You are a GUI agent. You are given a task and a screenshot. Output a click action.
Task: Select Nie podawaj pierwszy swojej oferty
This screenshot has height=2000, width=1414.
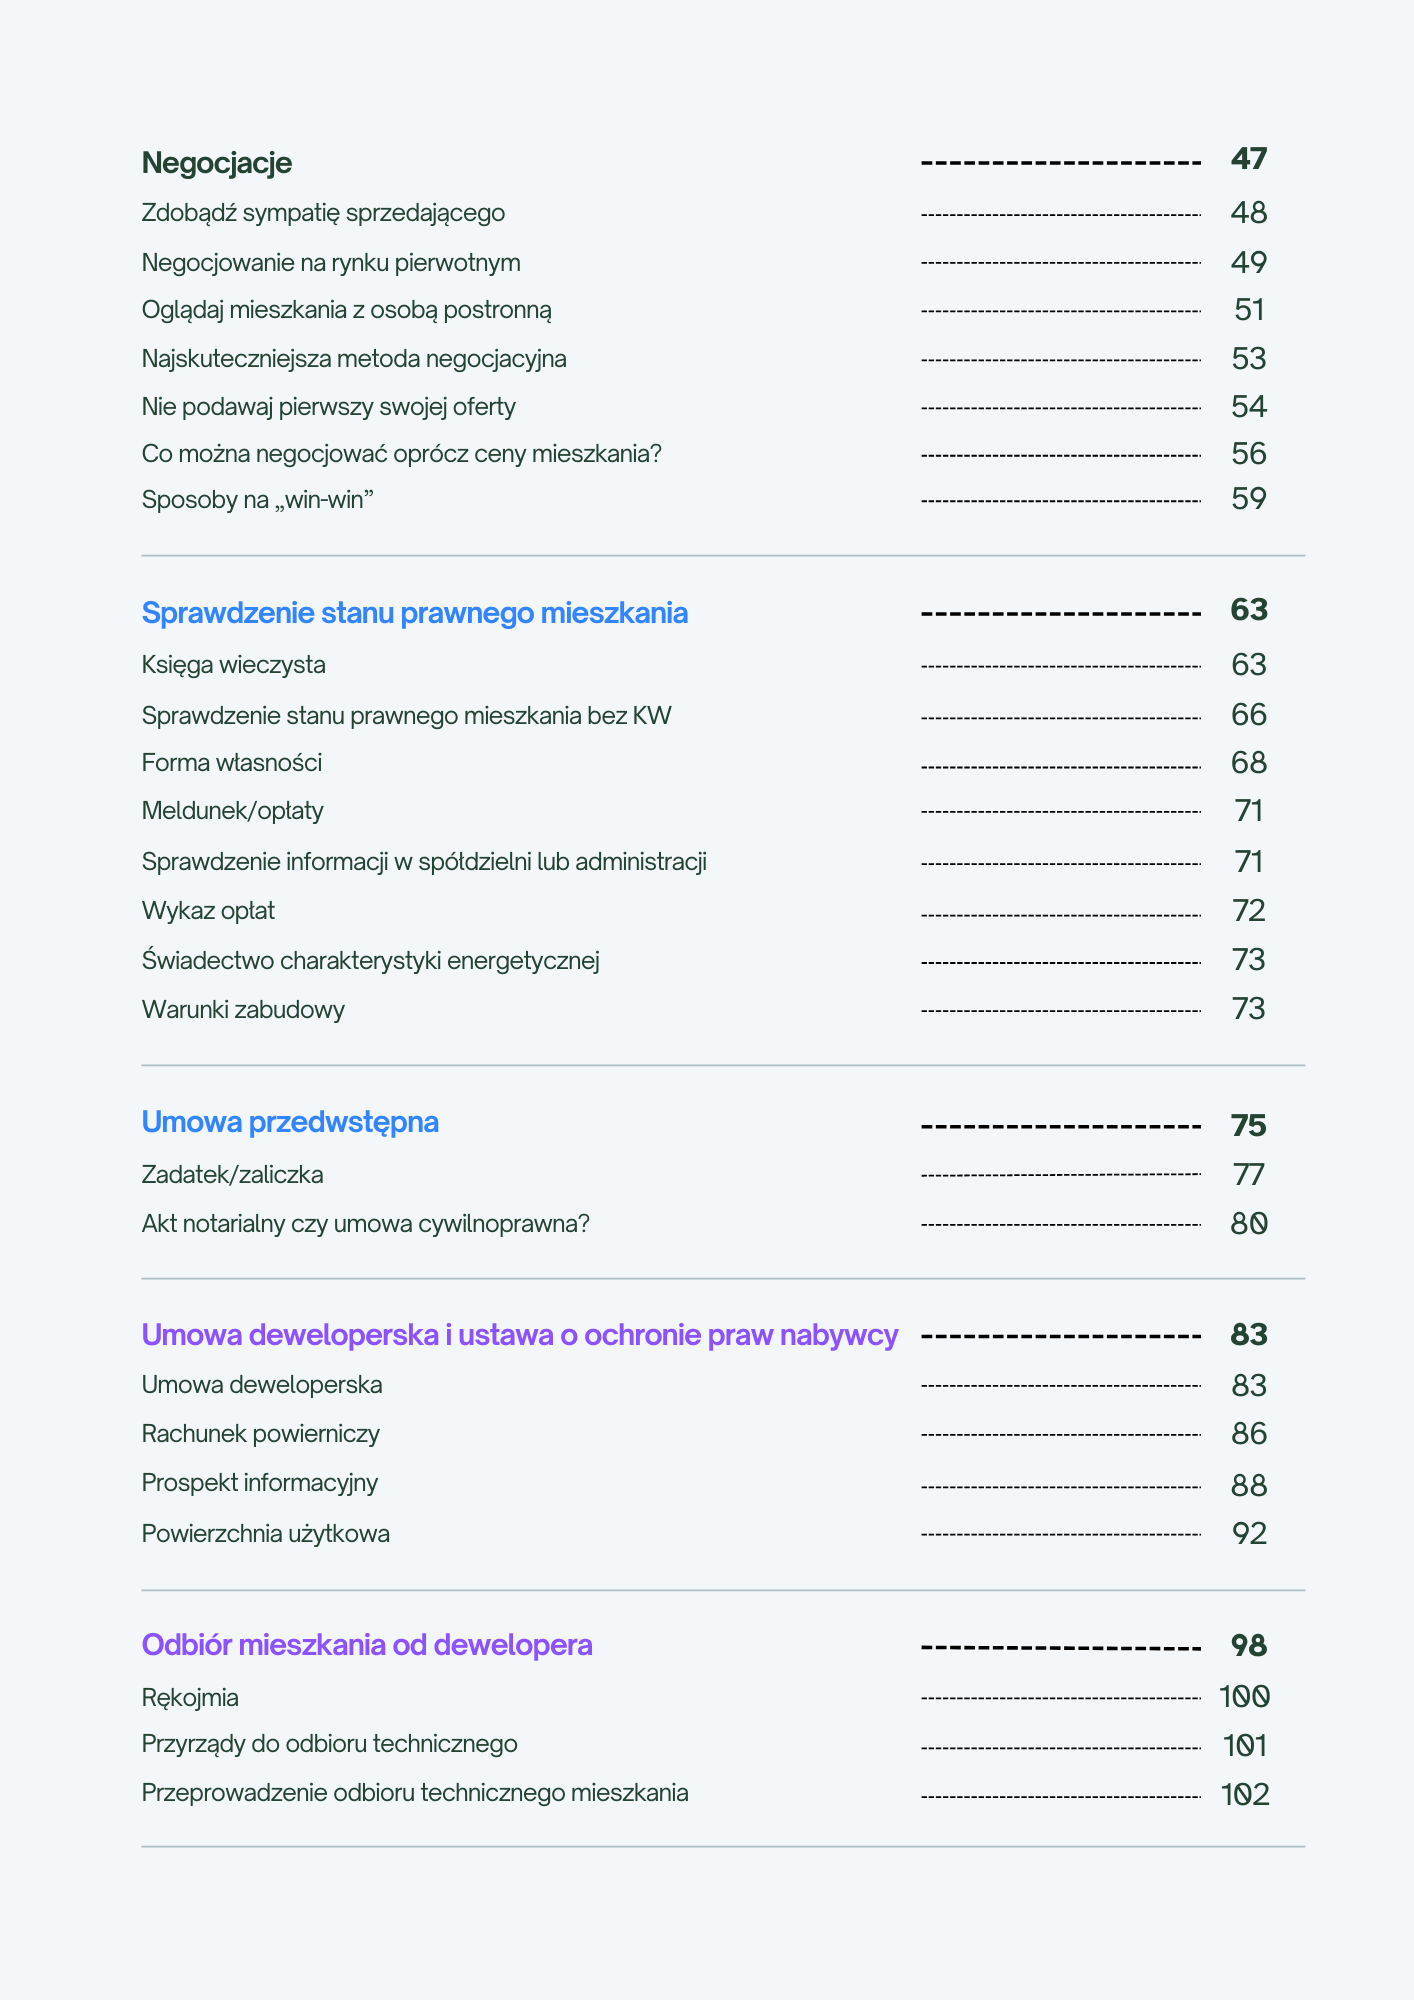tap(329, 407)
